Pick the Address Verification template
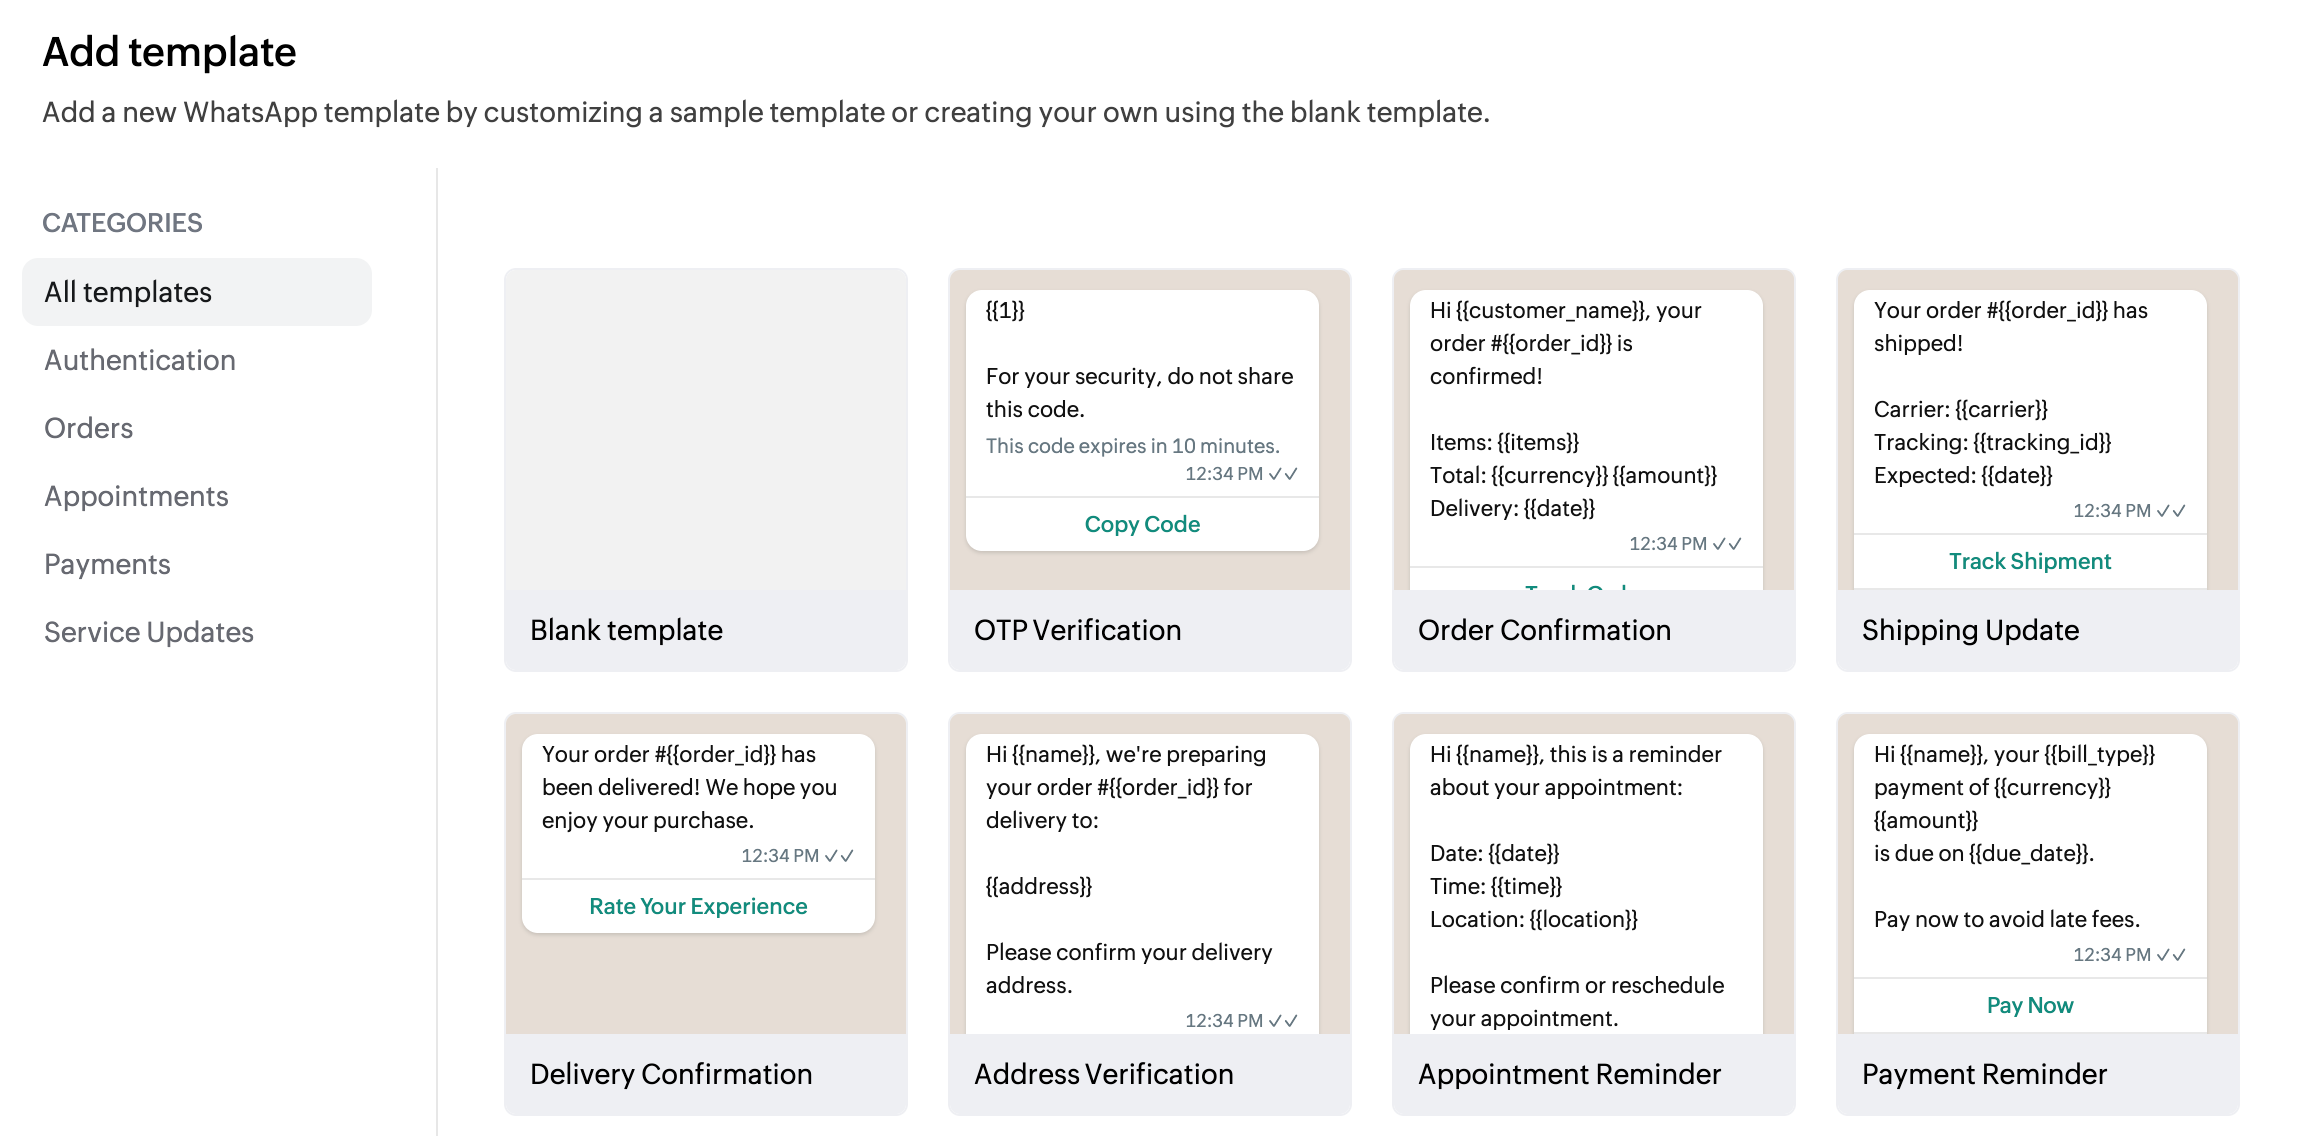The height and width of the screenshot is (1136, 2316). 1150,914
